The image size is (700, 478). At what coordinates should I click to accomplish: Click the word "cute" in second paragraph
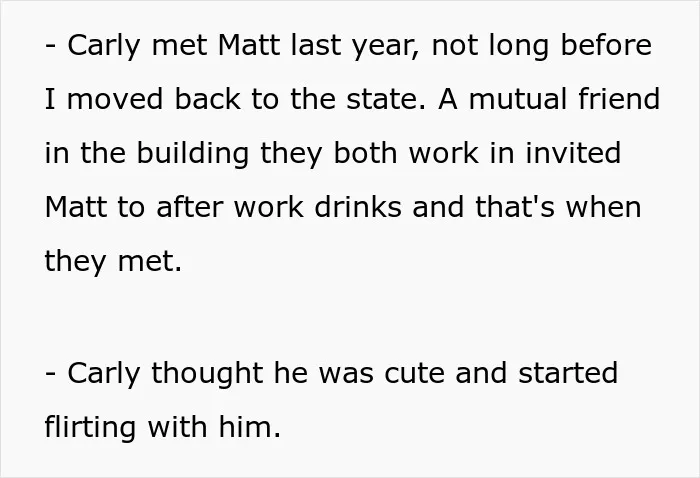pos(414,373)
